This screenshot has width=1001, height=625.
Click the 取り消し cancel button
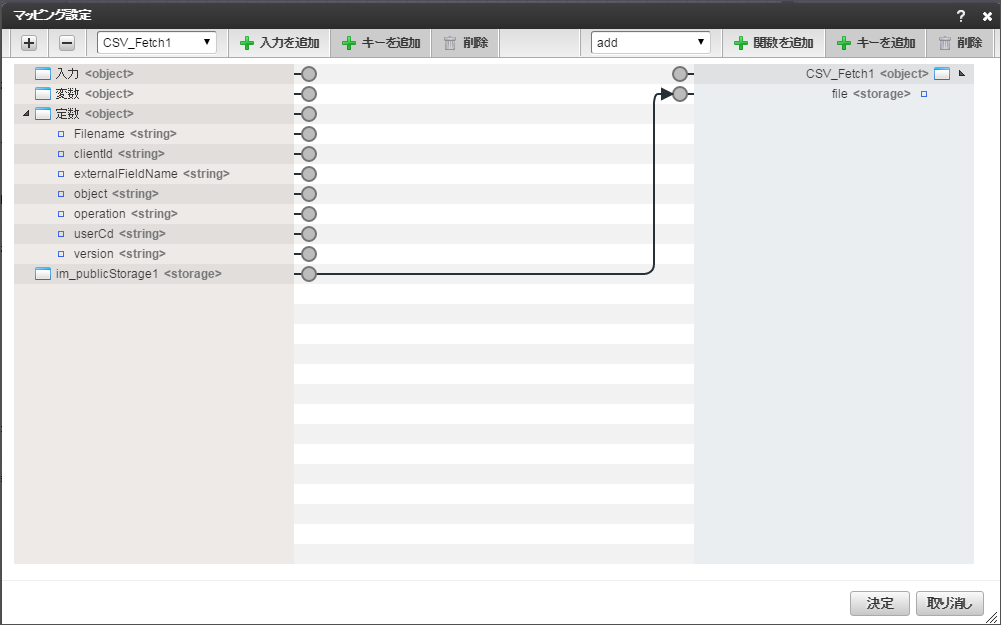[950, 603]
